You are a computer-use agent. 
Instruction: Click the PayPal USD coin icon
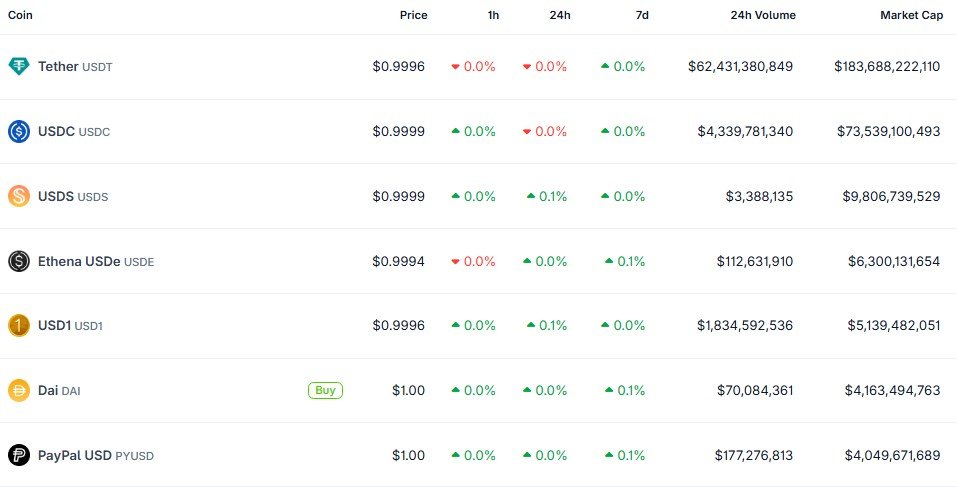pyautogui.click(x=18, y=455)
